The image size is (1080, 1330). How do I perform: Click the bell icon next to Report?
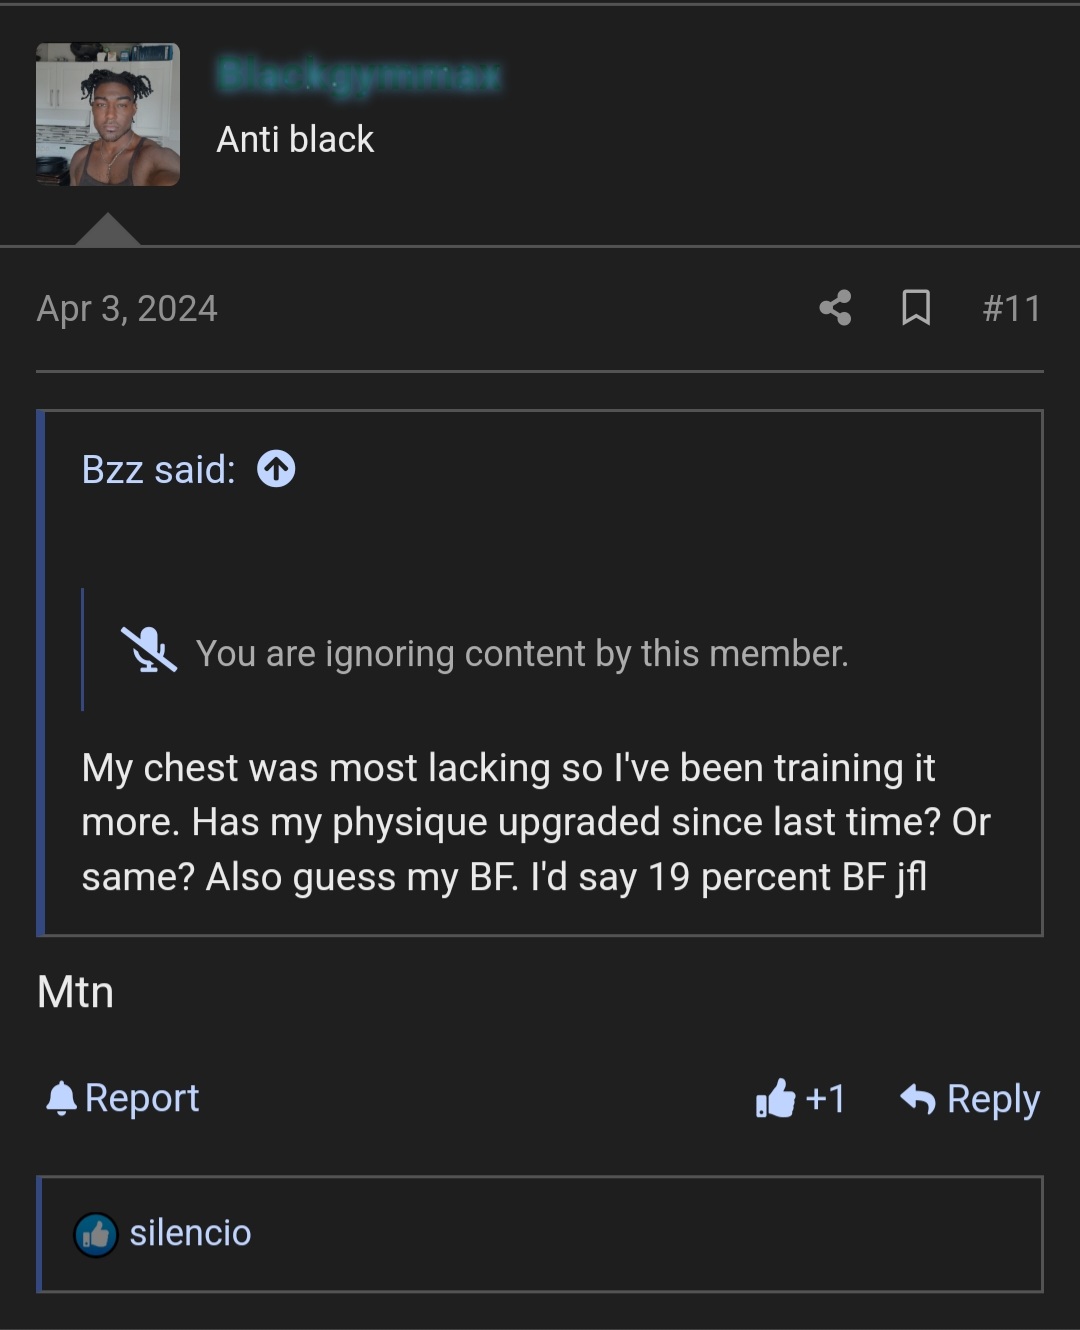tap(62, 1097)
